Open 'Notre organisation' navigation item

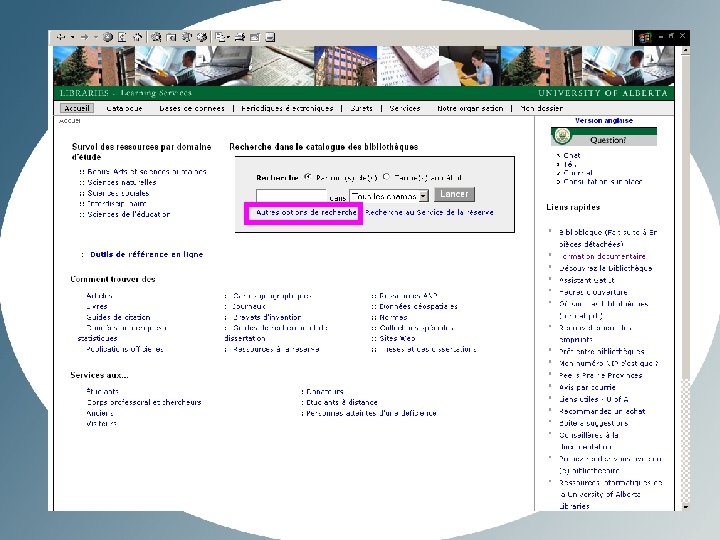click(470, 108)
